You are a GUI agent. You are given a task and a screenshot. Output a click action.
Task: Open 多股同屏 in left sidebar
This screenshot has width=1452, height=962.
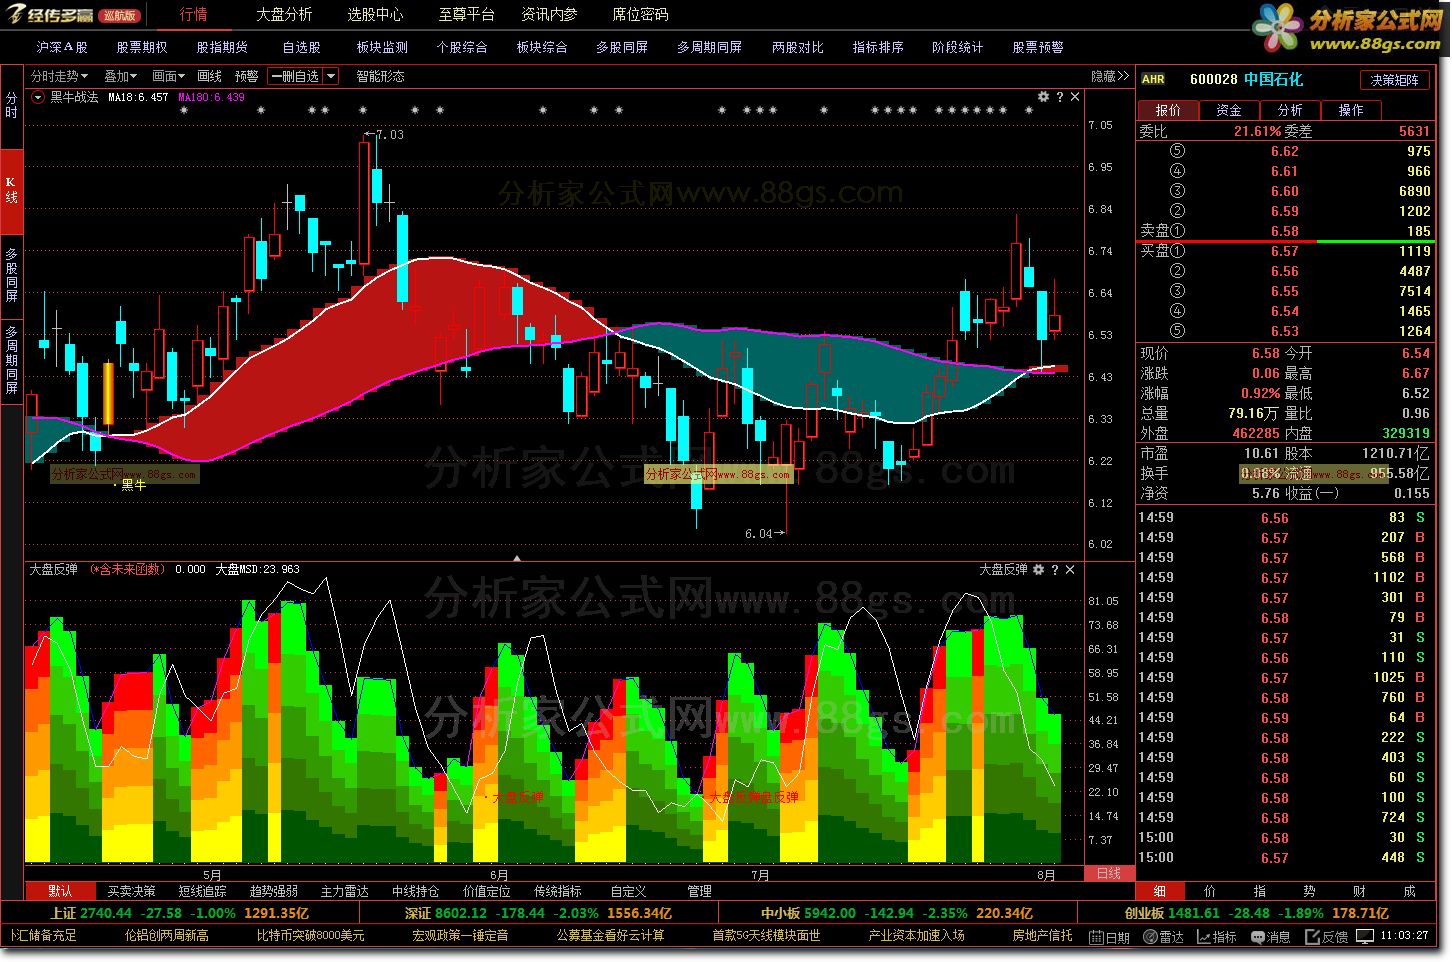pos(11,275)
